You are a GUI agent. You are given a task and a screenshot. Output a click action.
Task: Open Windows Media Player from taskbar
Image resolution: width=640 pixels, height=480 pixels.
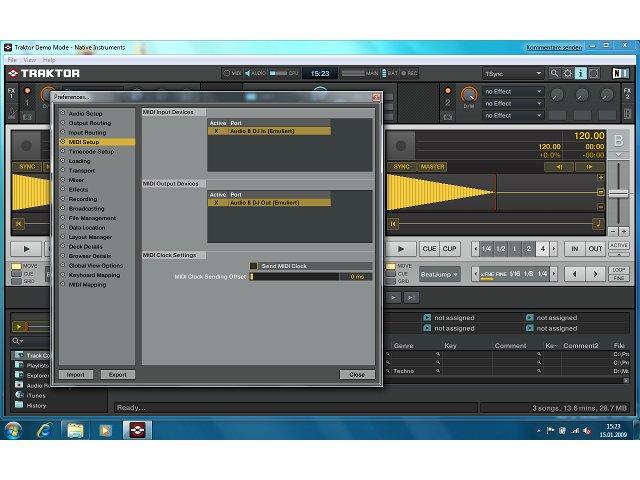[x=106, y=430]
